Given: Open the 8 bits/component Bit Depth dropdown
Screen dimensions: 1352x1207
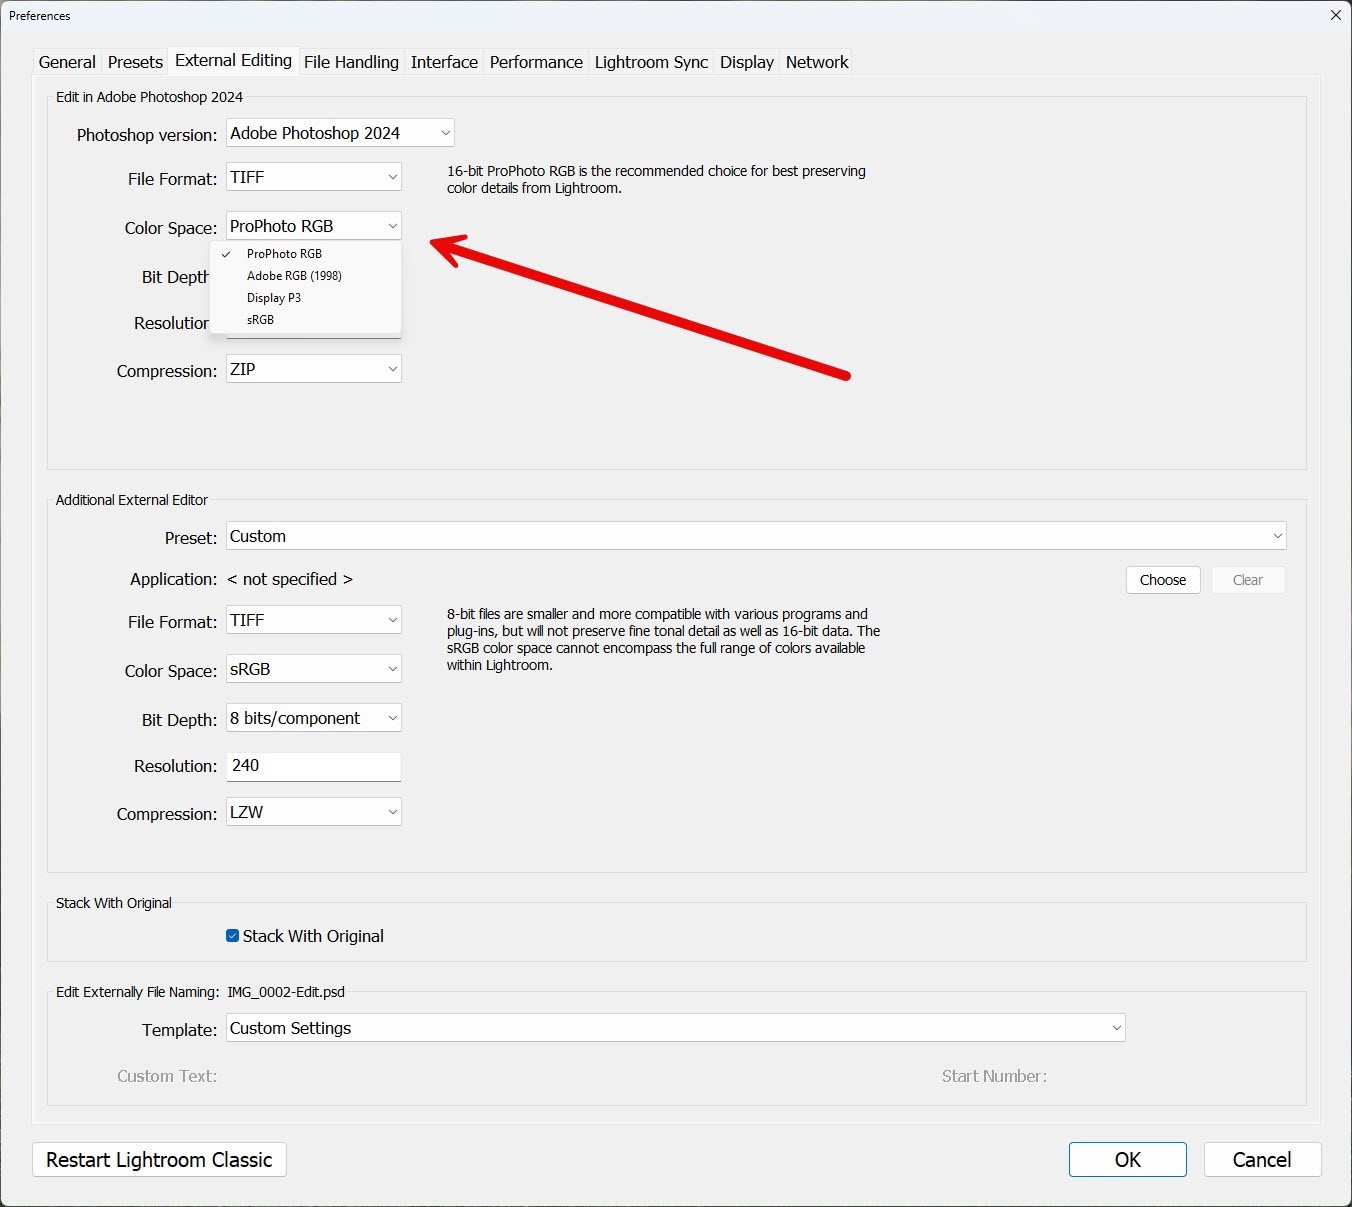Looking at the screenshot, I should [314, 718].
